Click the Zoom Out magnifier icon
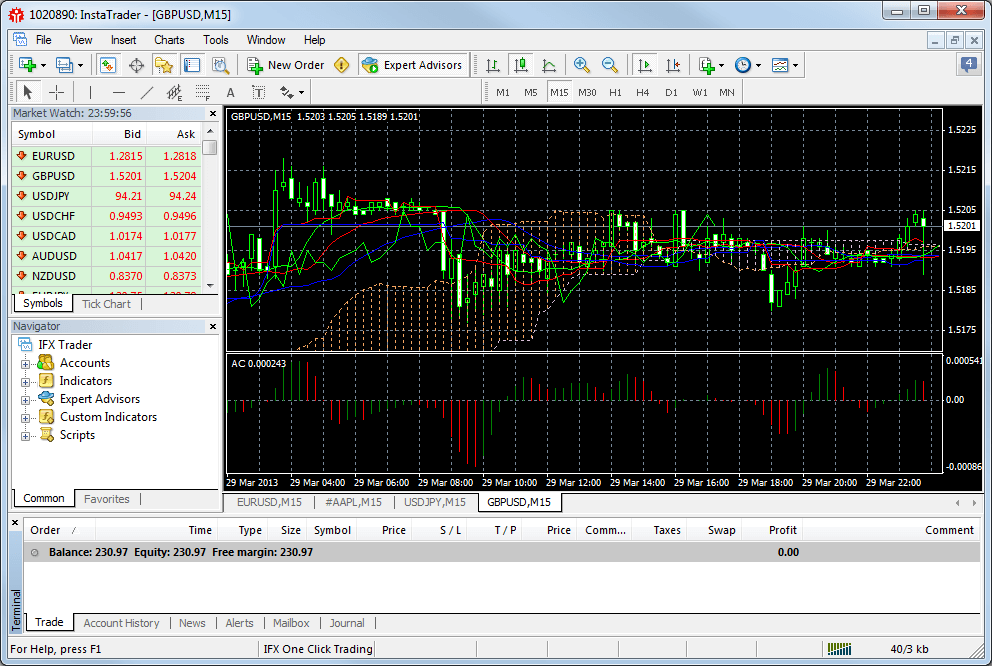Screen dimensions: 992x666 tap(609, 65)
